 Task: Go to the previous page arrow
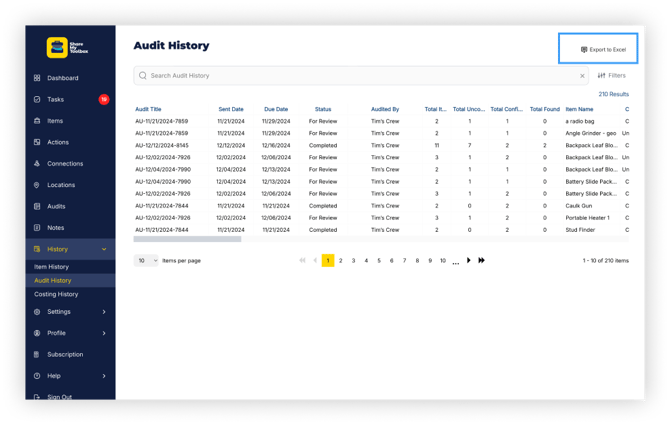click(x=315, y=260)
